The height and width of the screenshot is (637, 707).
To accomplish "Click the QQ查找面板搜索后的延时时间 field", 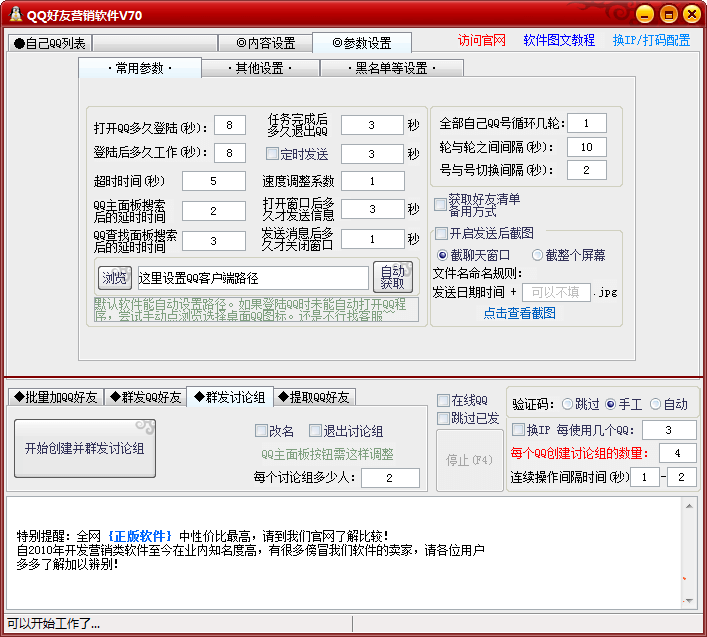I will (x=214, y=241).
